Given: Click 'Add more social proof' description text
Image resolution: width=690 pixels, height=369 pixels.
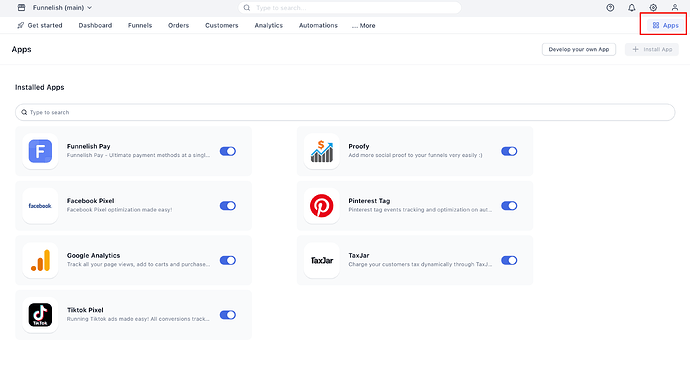Looking at the screenshot, I should pos(415,155).
